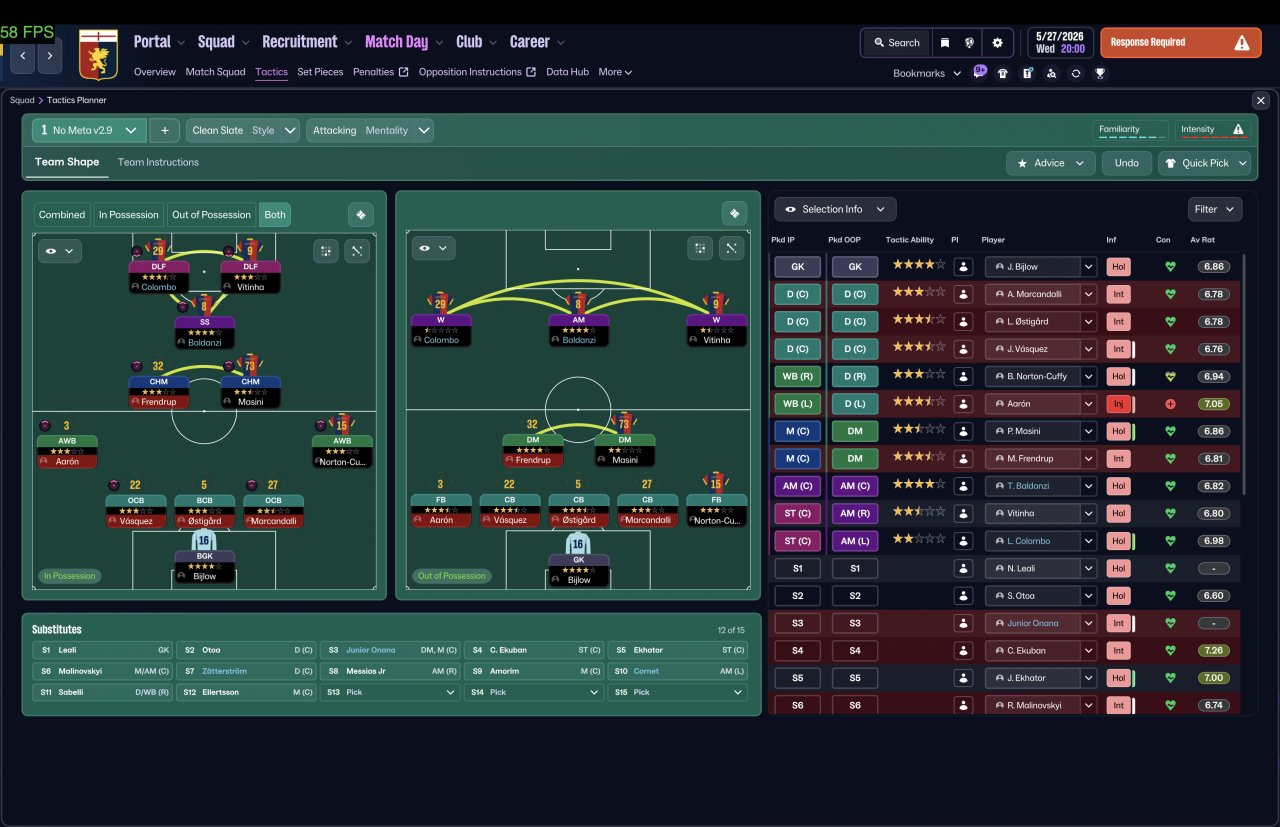Open the Data Hub tab
The height and width of the screenshot is (827, 1280).
click(567, 72)
